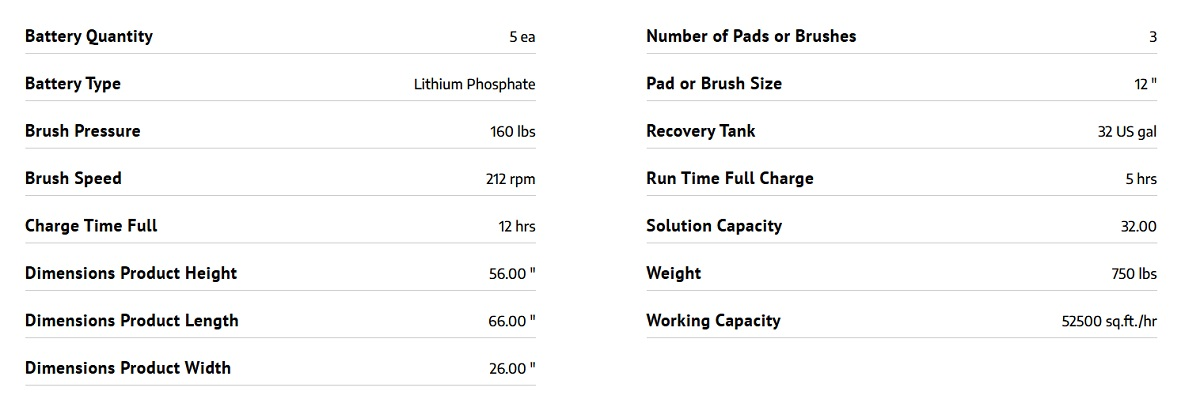
Task: Select the Dimensions Product Width label
Action: click(128, 368)
